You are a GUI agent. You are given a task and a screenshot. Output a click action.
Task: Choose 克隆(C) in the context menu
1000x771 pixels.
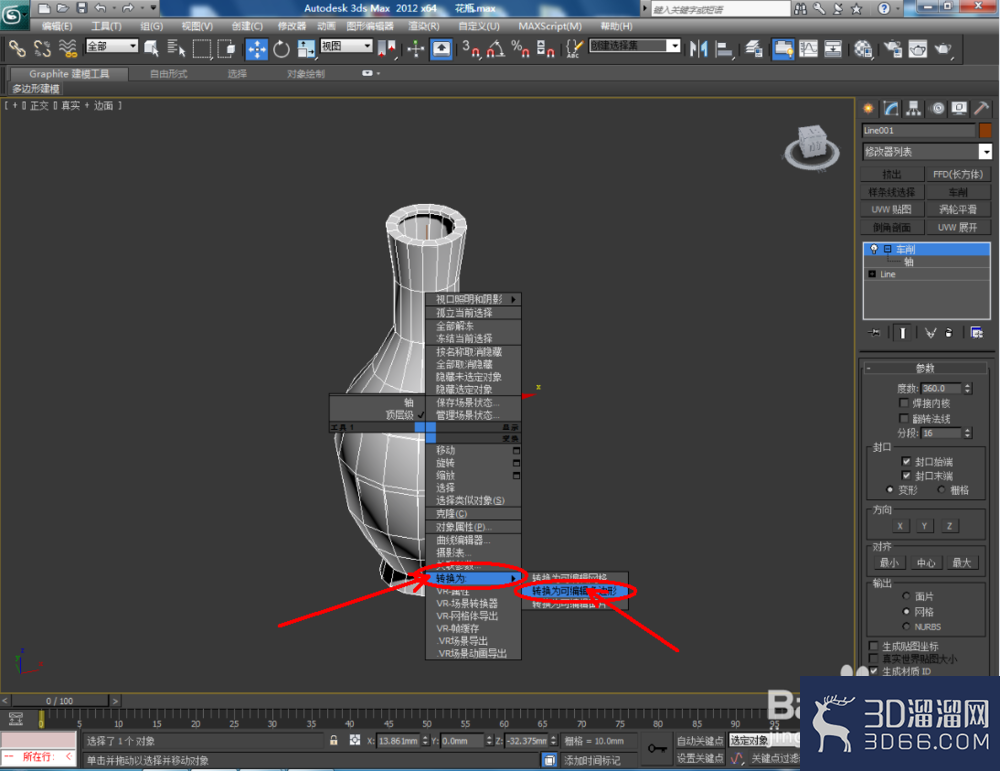coord(474,514)
